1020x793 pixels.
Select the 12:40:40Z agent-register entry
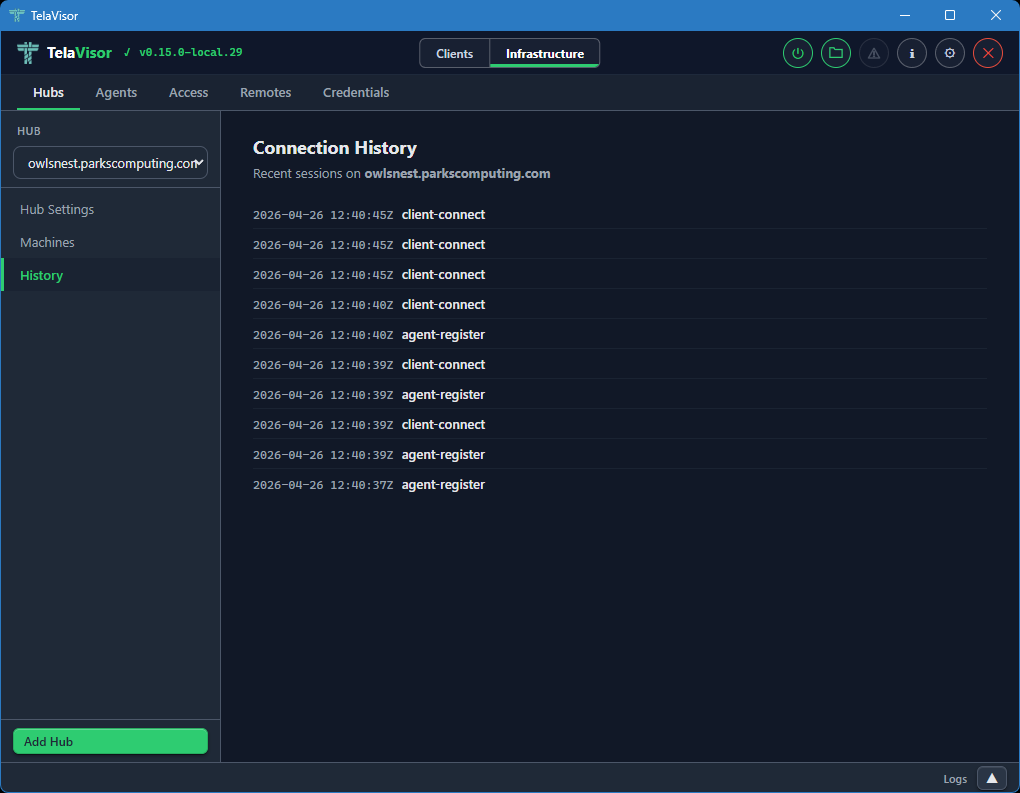619,334
